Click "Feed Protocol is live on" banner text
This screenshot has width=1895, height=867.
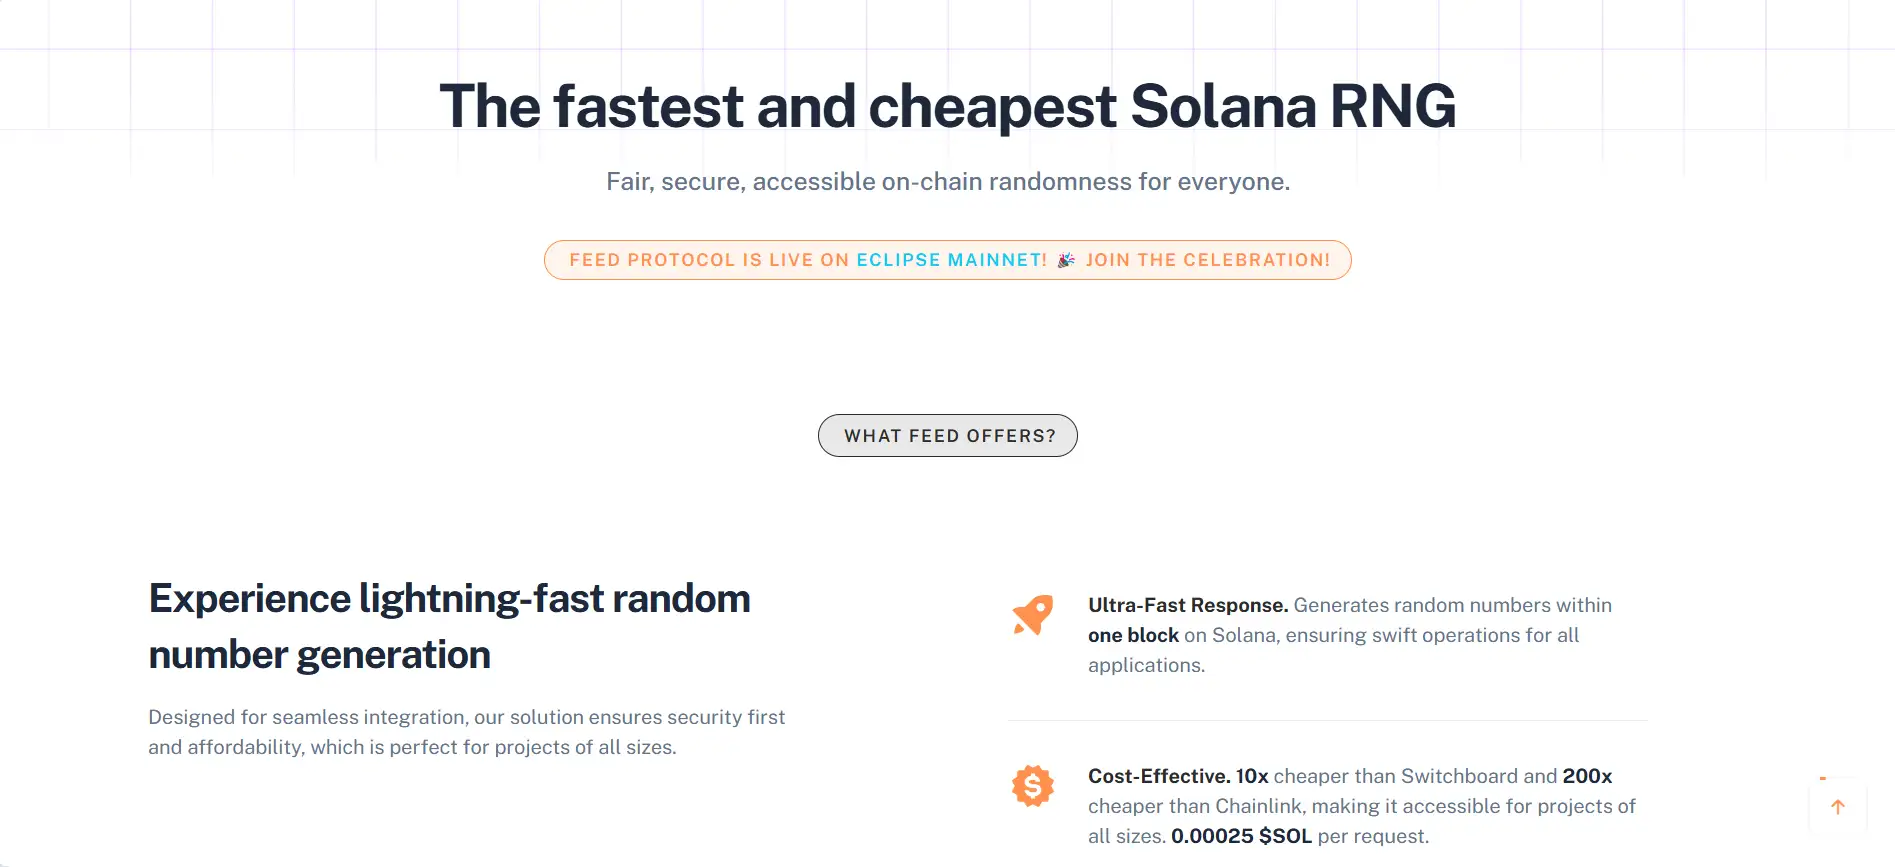pyautogui.click(x=709, y=260)
